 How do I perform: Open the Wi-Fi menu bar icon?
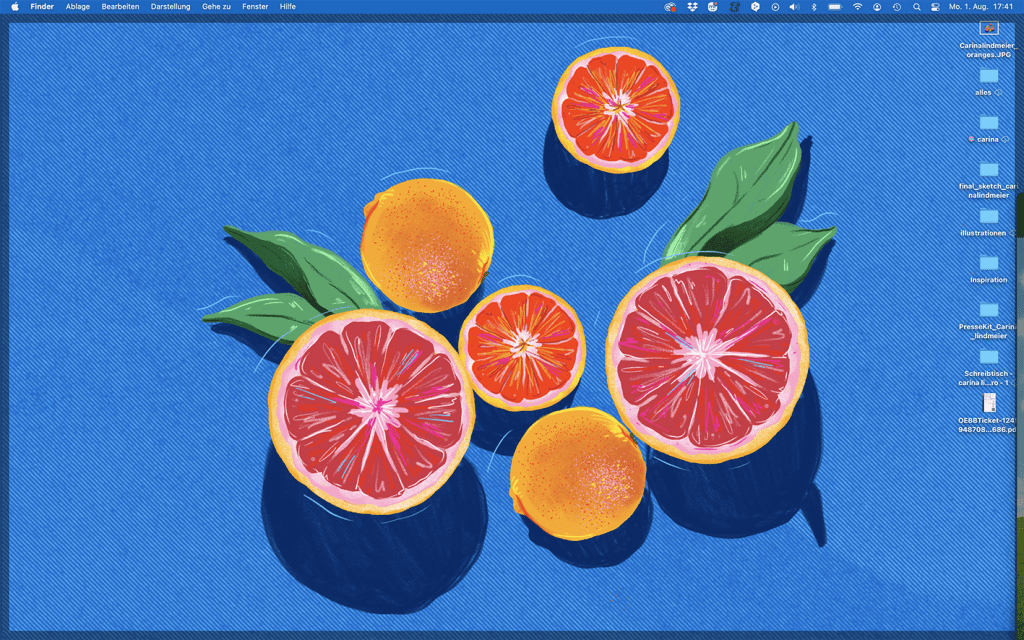point(857,6)
